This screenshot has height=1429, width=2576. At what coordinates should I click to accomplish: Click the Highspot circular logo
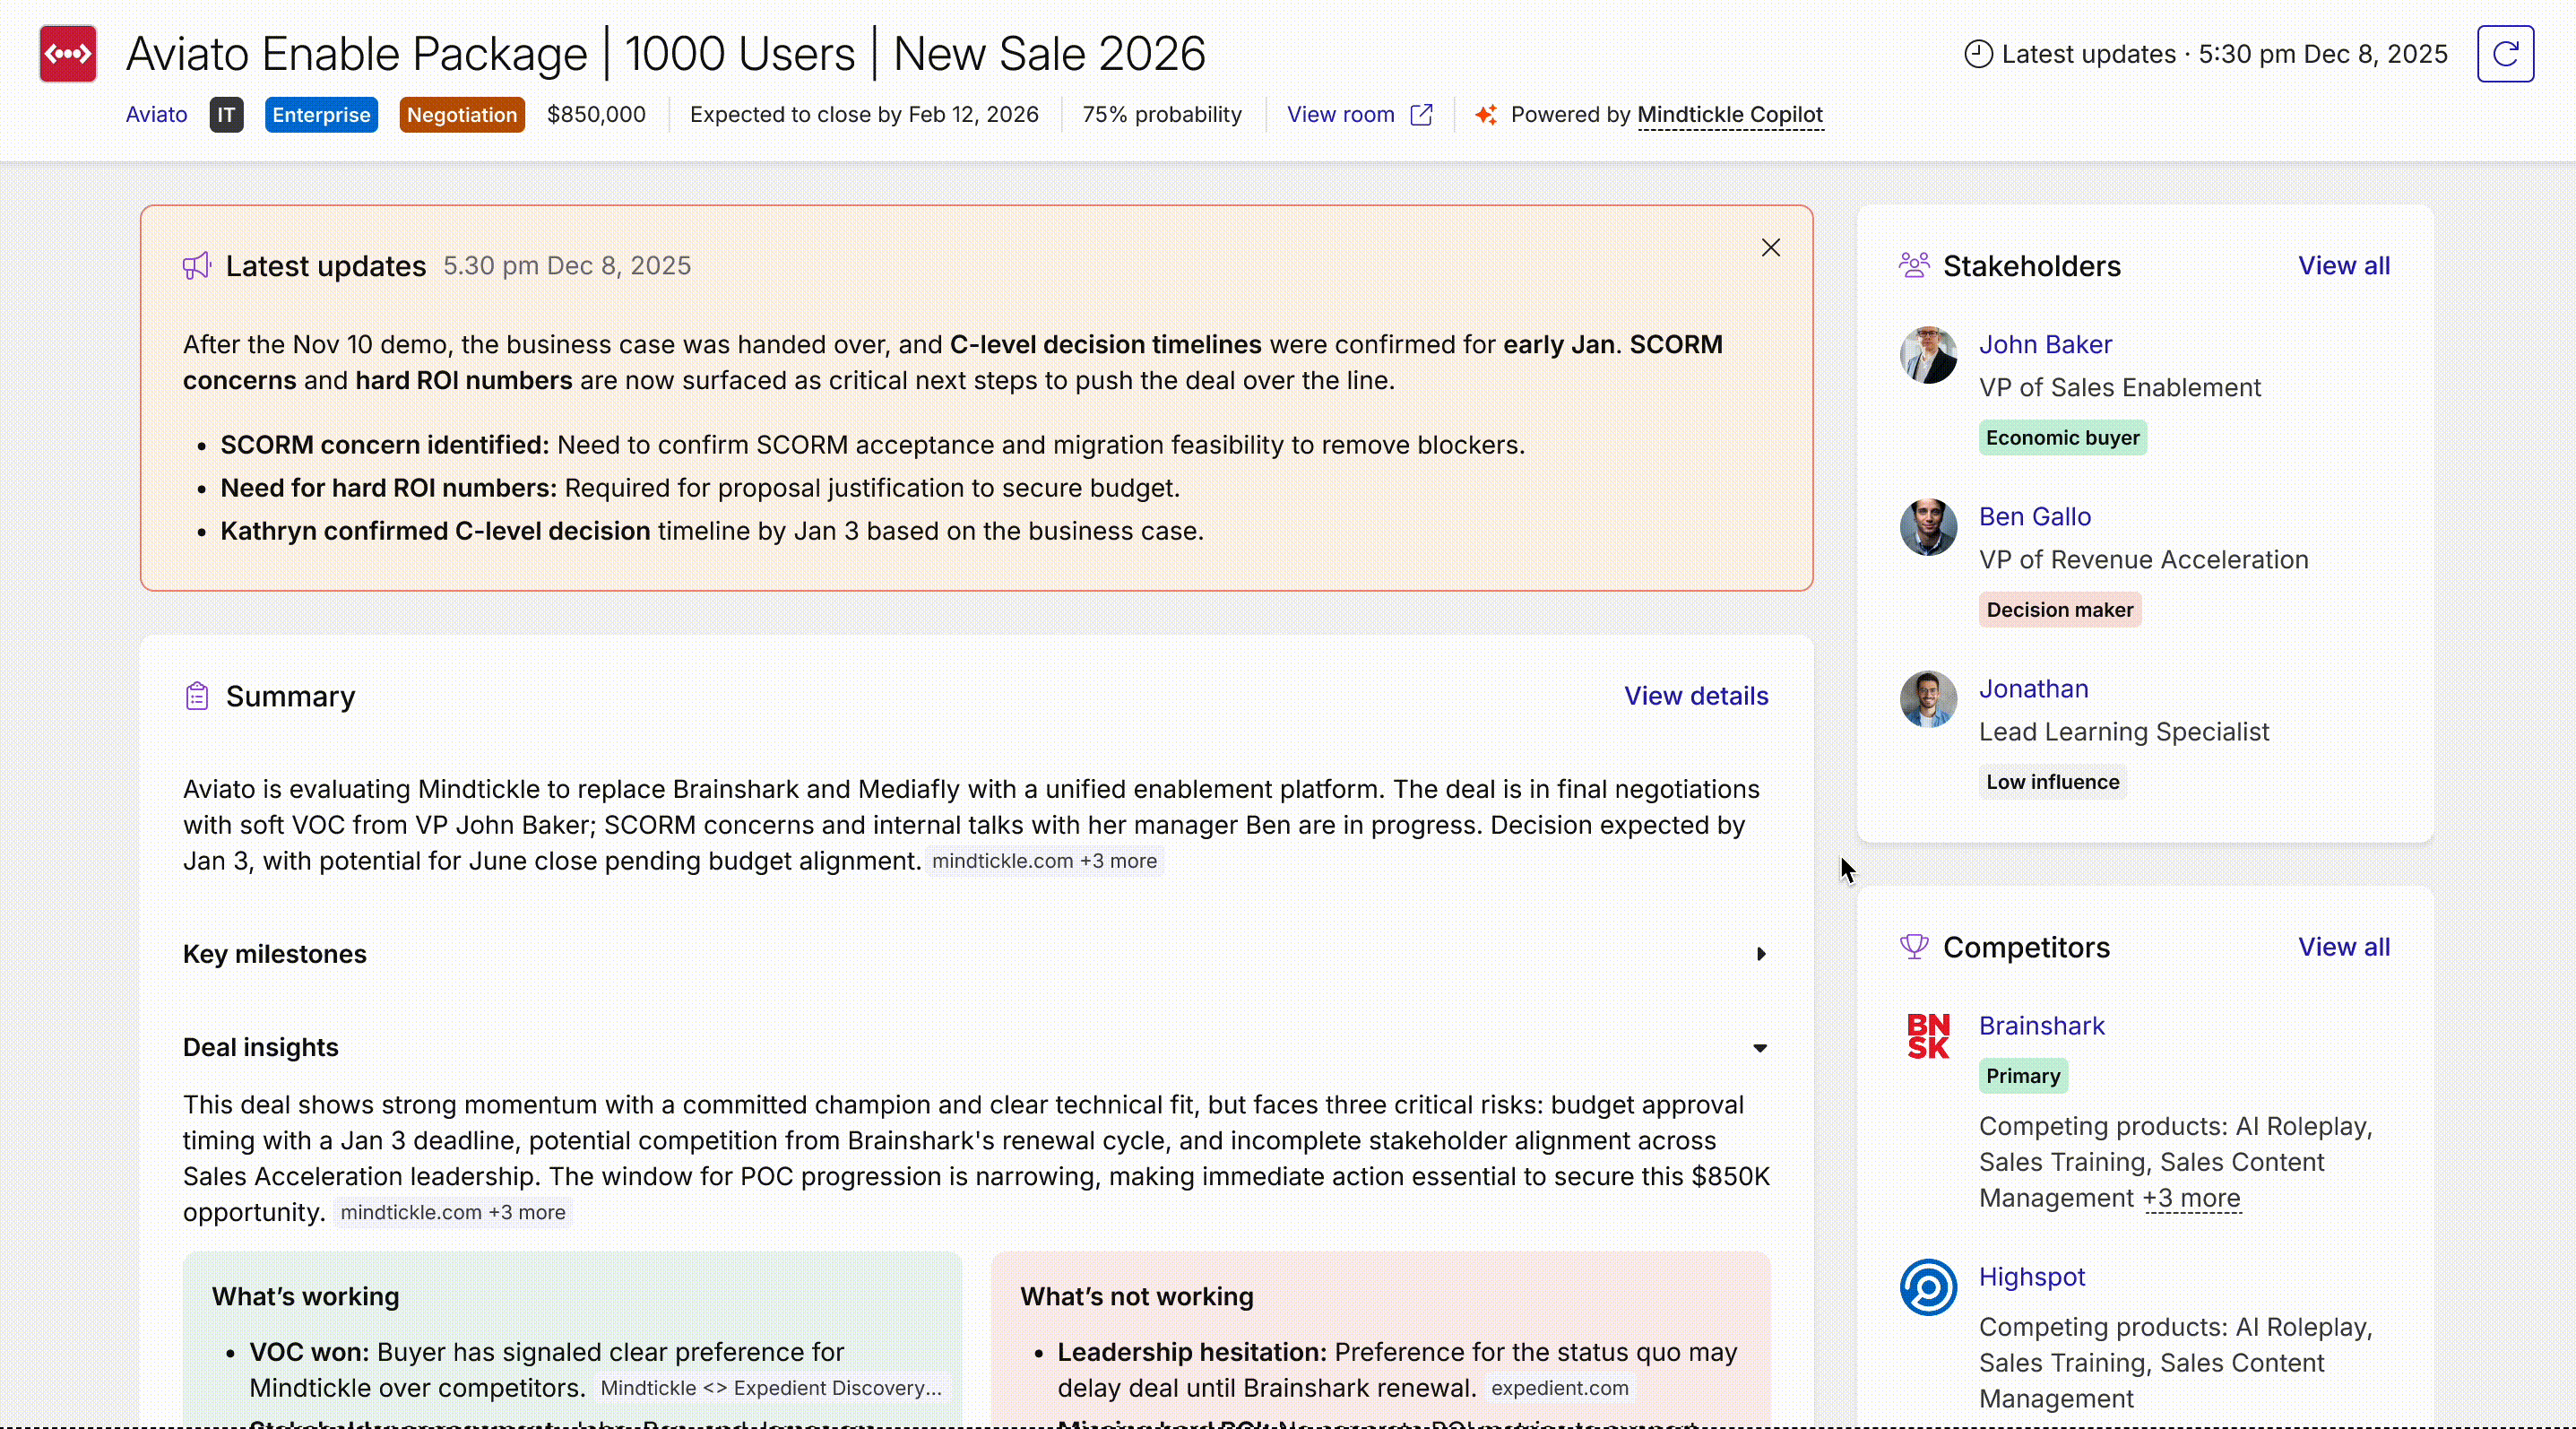coord(1927,1287)
